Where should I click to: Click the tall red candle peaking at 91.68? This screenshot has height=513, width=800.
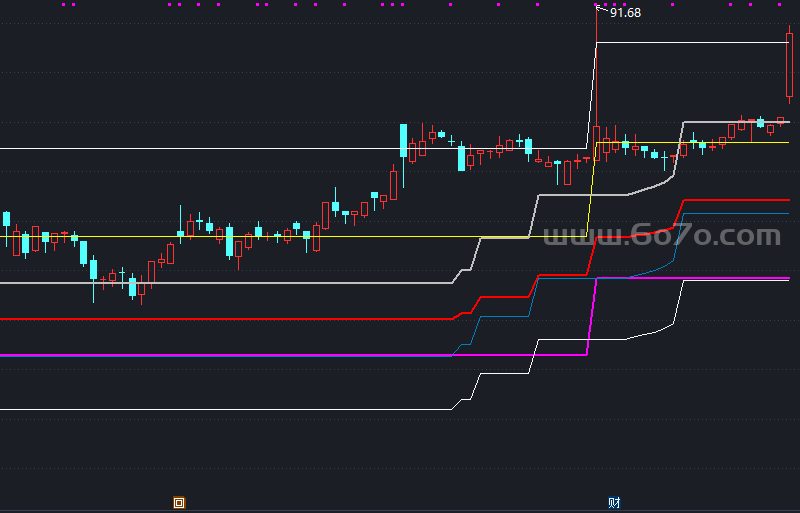(x=596, y=84)
